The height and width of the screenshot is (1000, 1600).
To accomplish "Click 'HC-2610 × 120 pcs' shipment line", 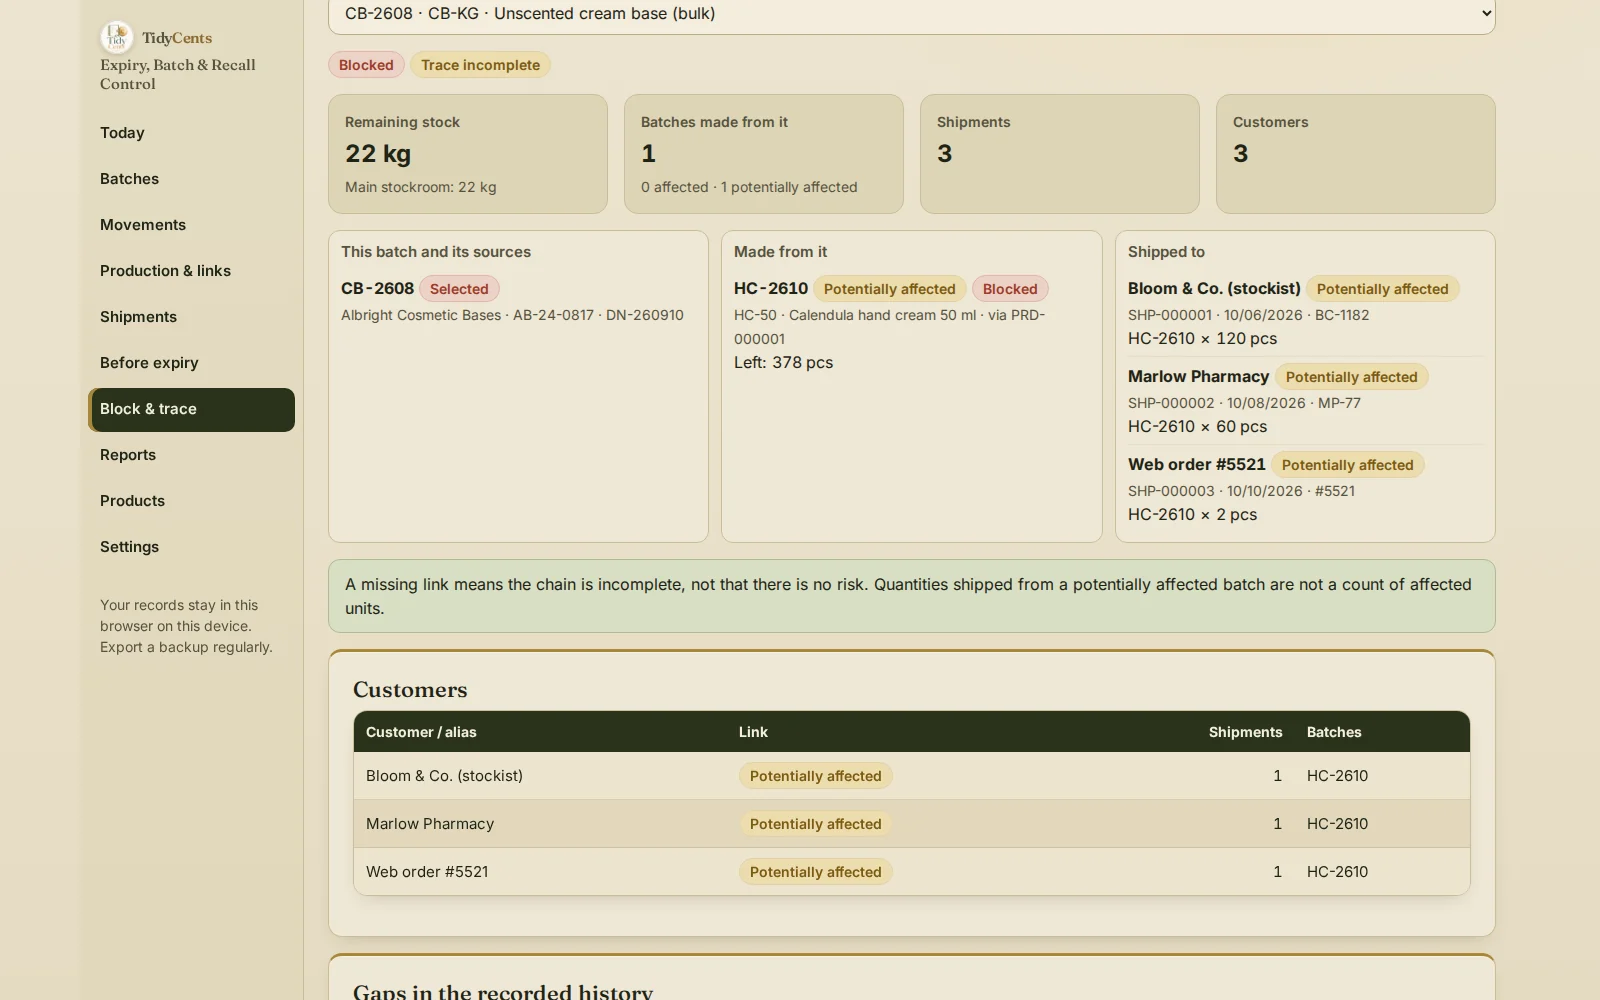I will tap(1202, 339).
